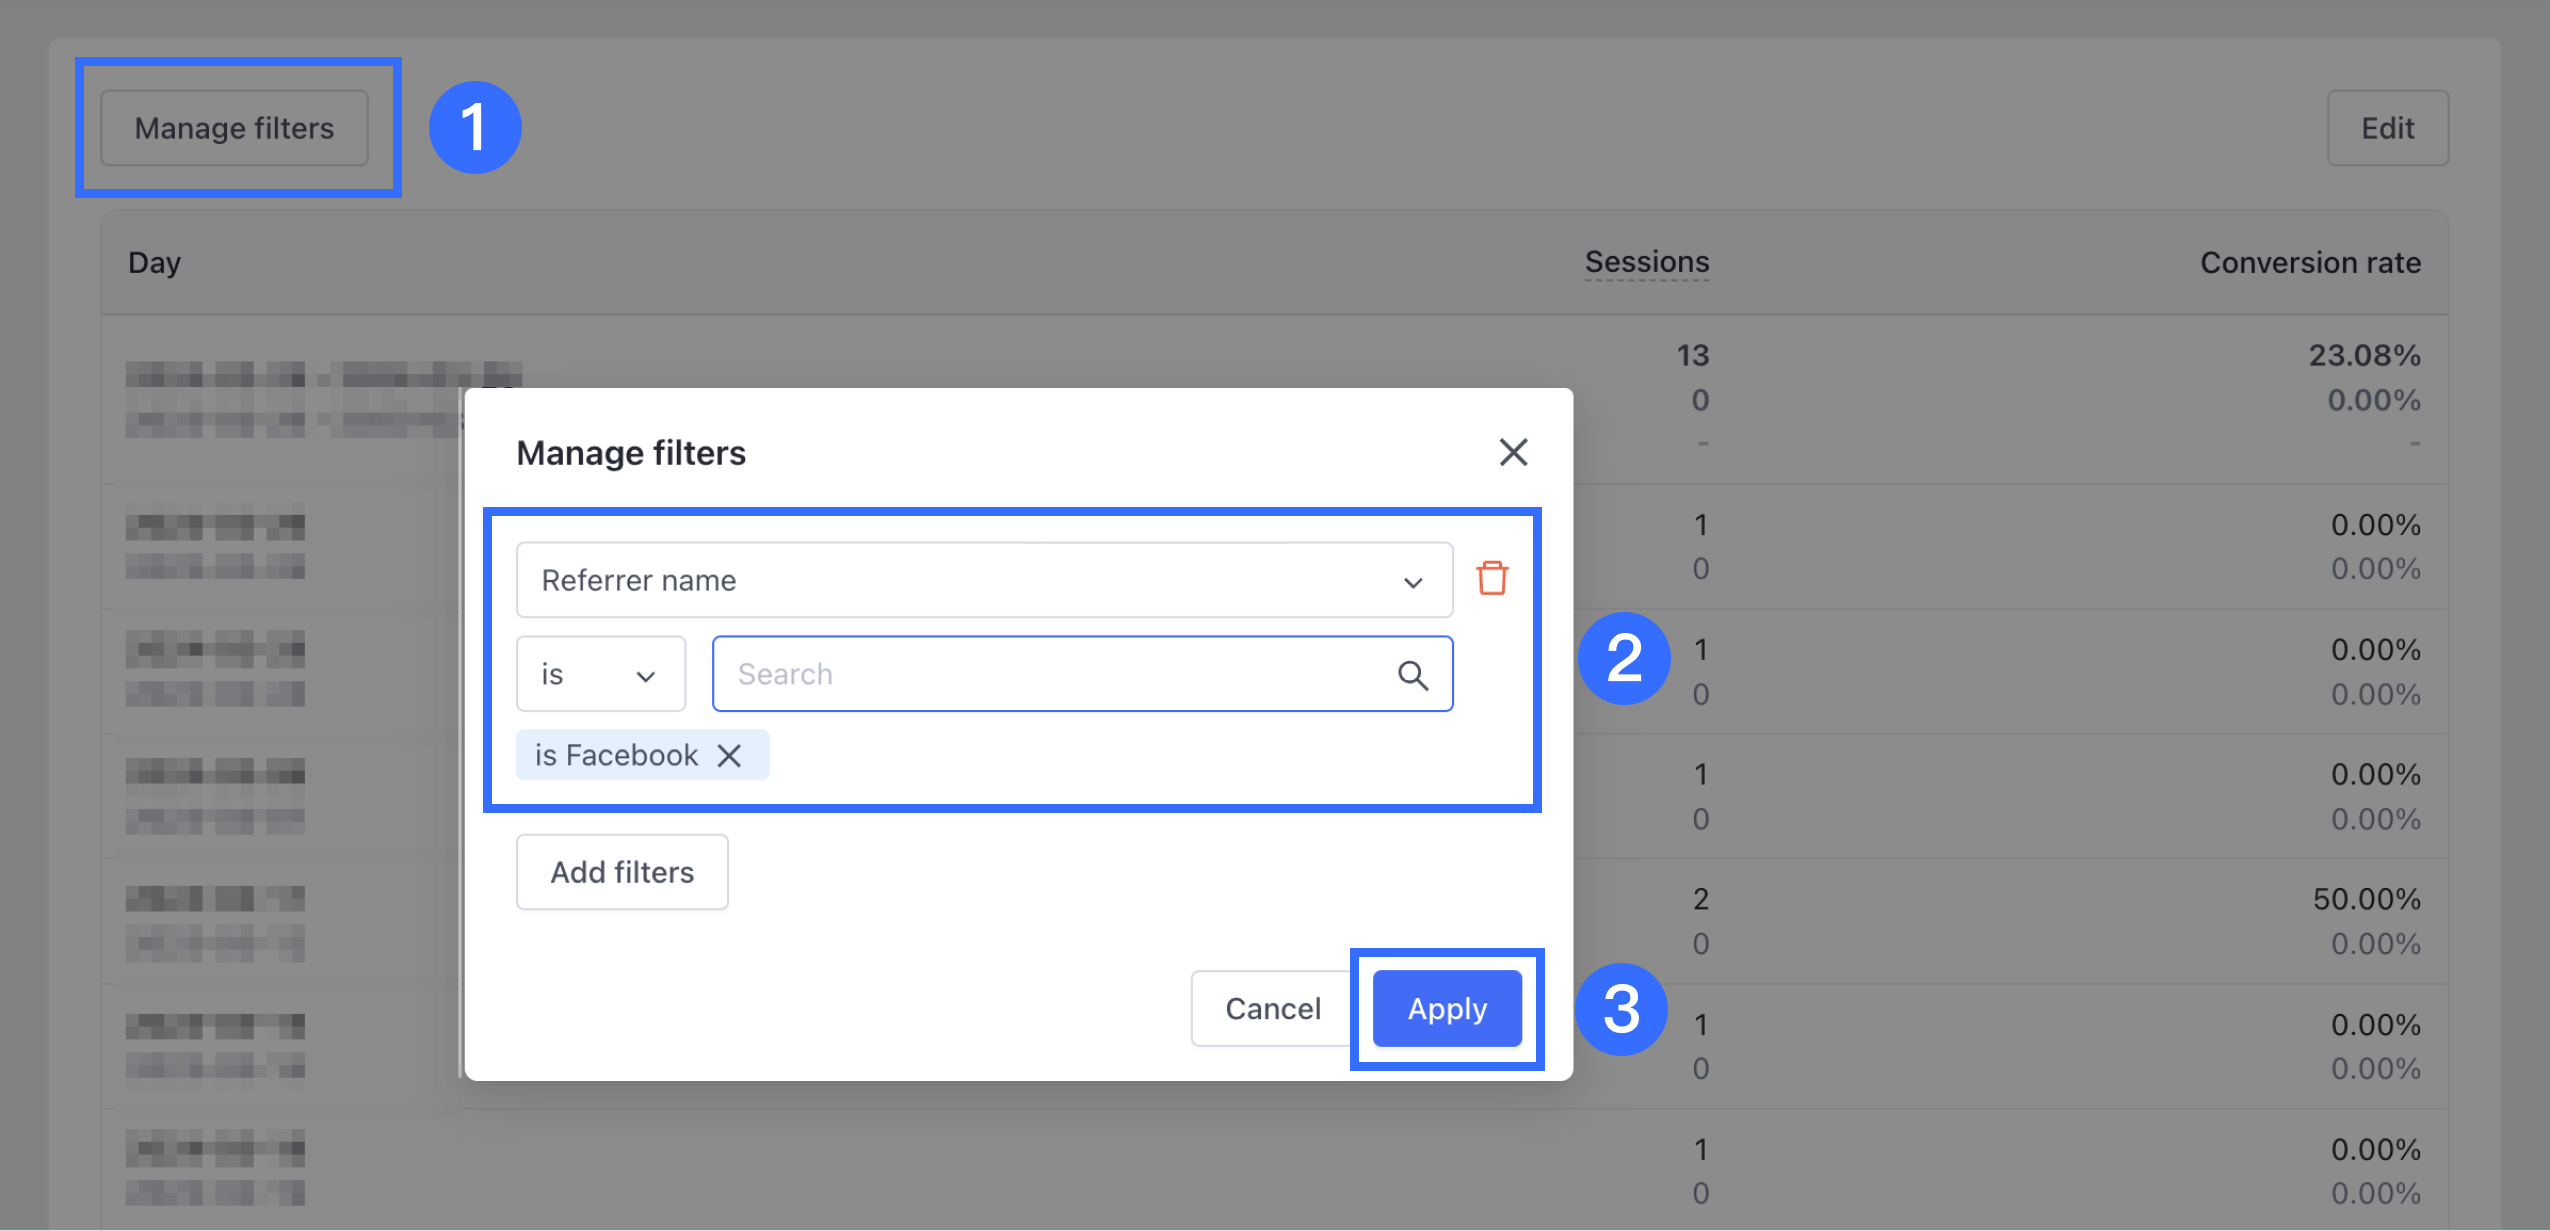Delete the Referrer name filter with trash icon
Screen dimensions: 2550x1231
click(x=1492, y=578)
